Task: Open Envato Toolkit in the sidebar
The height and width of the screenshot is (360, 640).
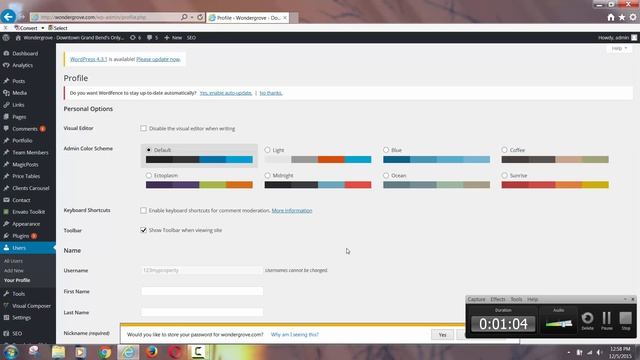Action: point(28,212)
